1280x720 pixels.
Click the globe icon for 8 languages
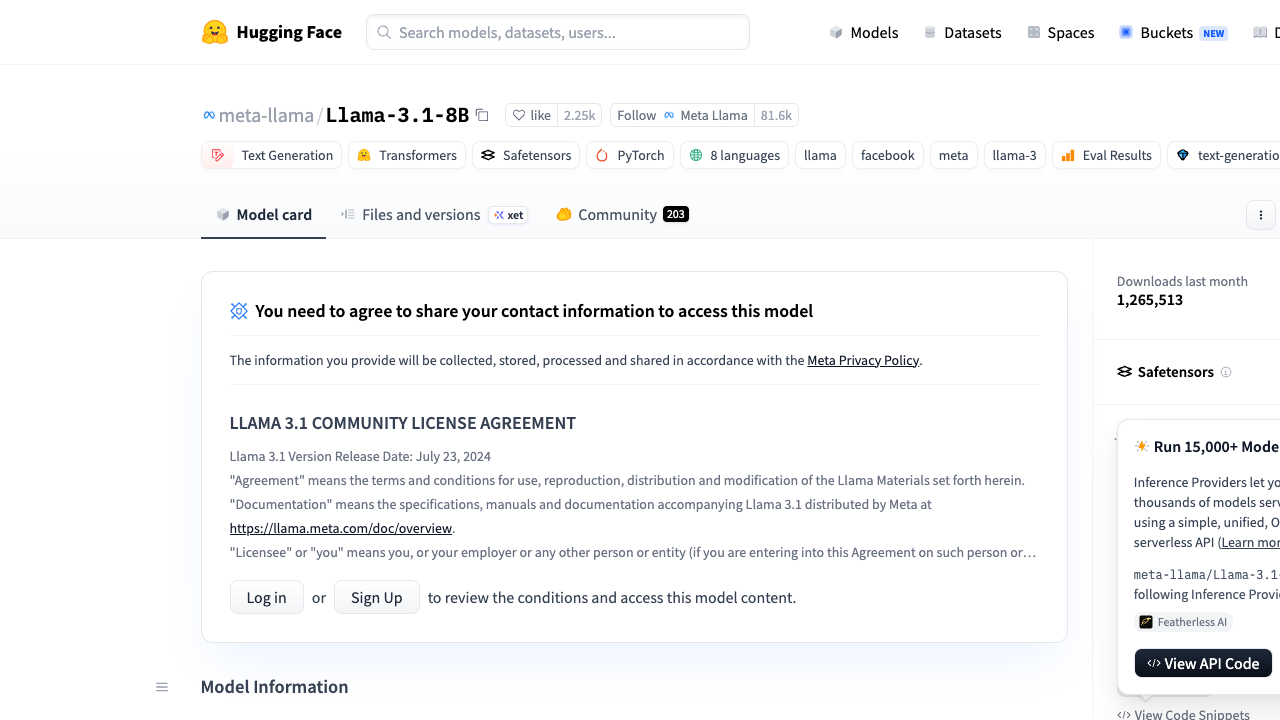click(x=696, y=155)
